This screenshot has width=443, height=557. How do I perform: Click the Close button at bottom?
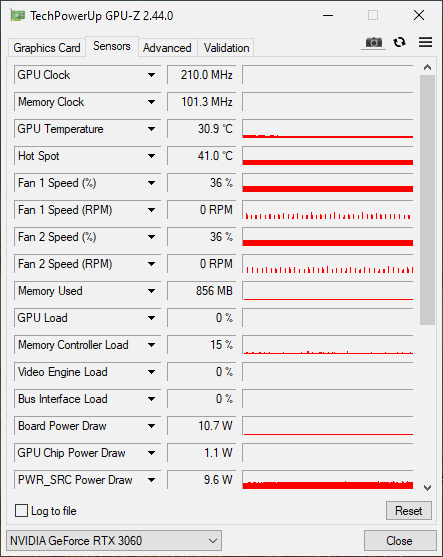click(x=399, y=541)
